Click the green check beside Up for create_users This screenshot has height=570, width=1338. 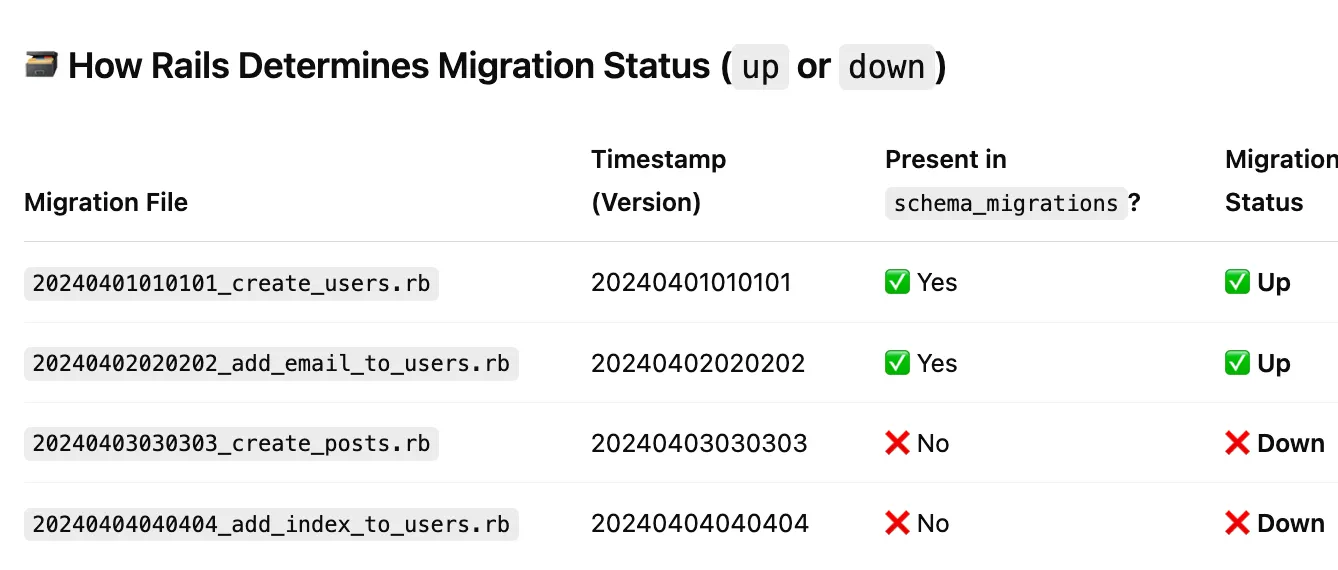[x=1237, y=283]
